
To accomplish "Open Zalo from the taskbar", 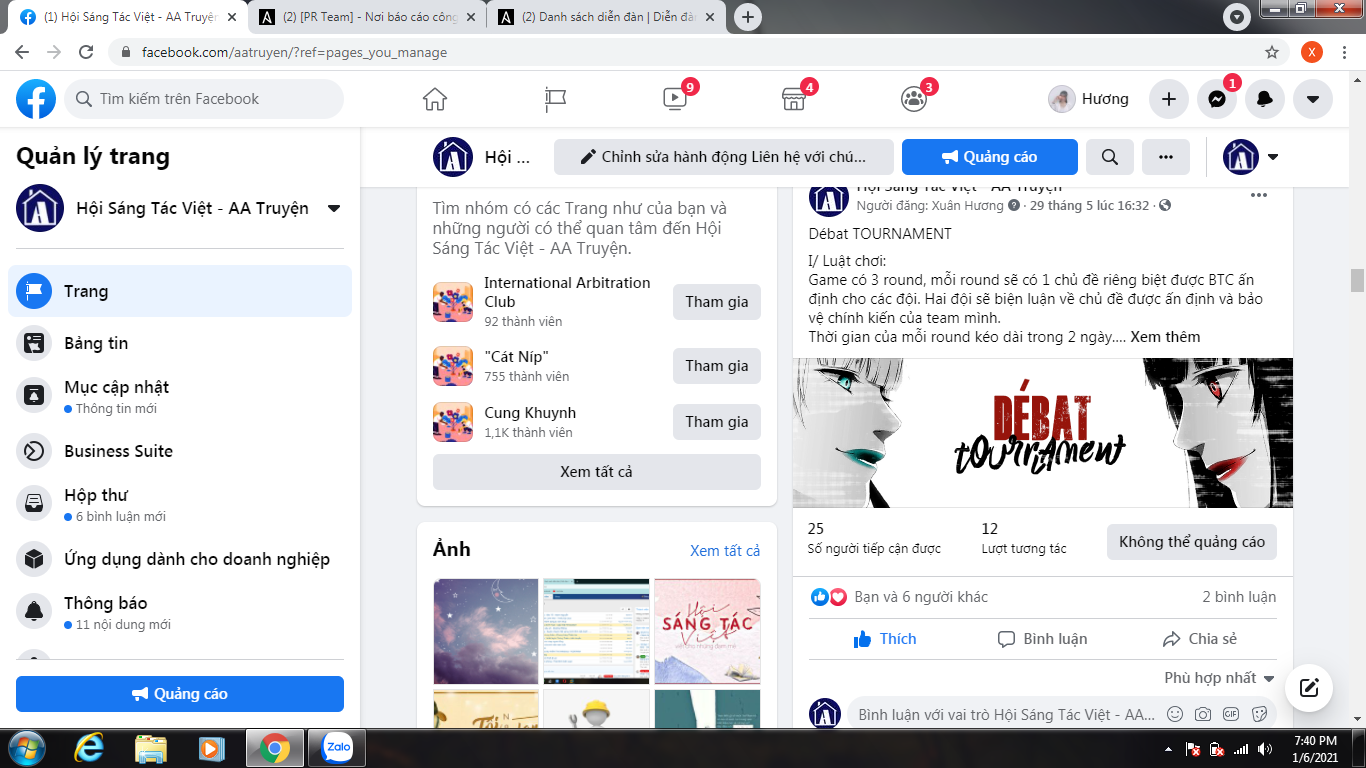I will pyautogui.click(x=337, y=748).
